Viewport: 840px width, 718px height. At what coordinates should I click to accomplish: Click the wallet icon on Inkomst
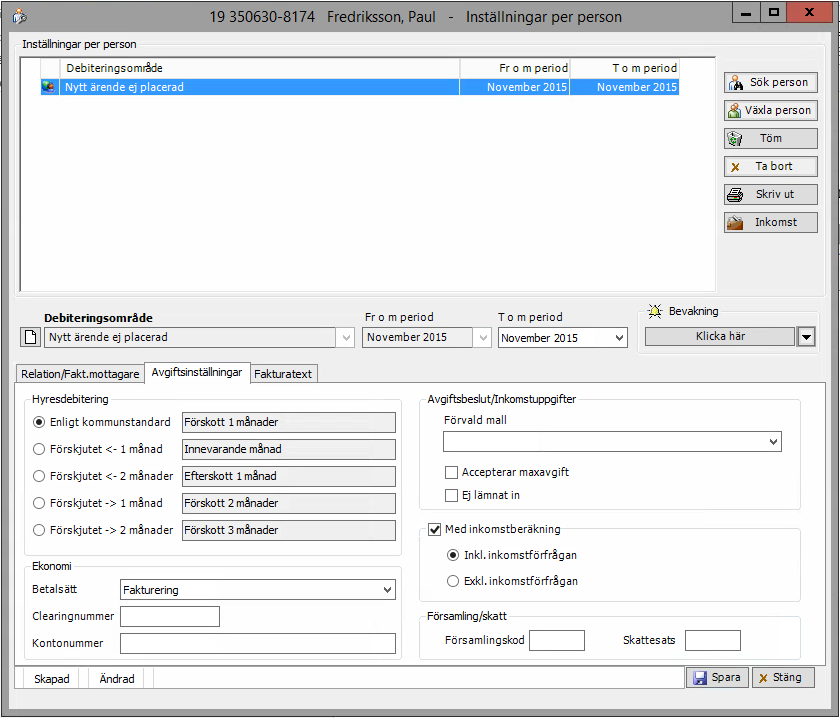point(735,222)
